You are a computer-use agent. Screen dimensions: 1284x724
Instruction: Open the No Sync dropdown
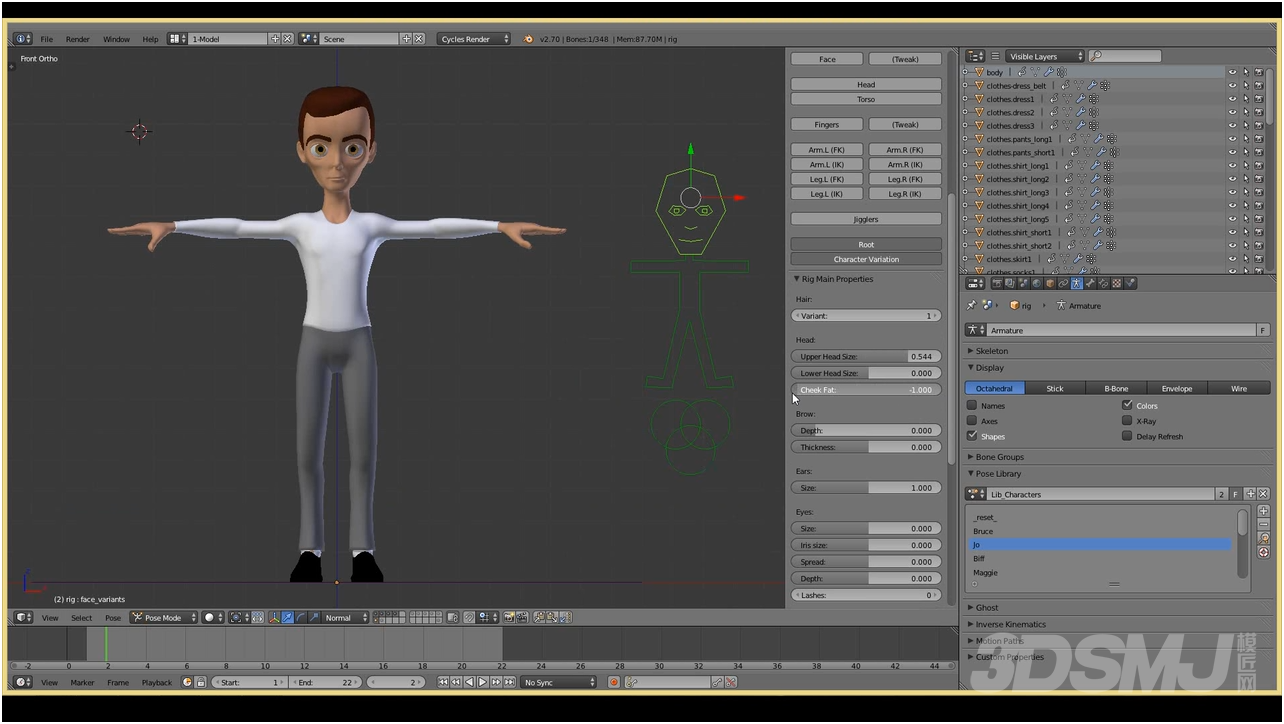coord(559,682)
